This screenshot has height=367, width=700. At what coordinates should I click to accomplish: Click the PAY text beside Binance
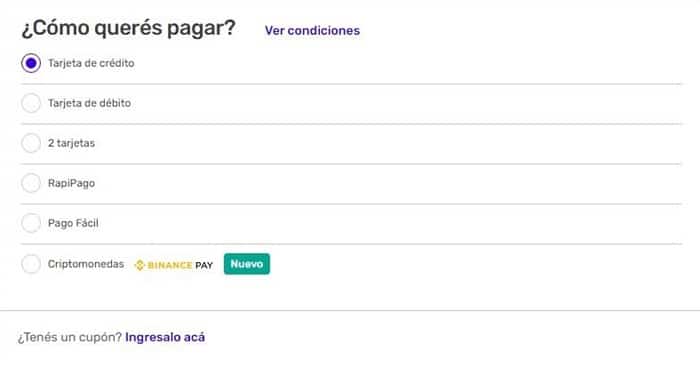[204, 265]
